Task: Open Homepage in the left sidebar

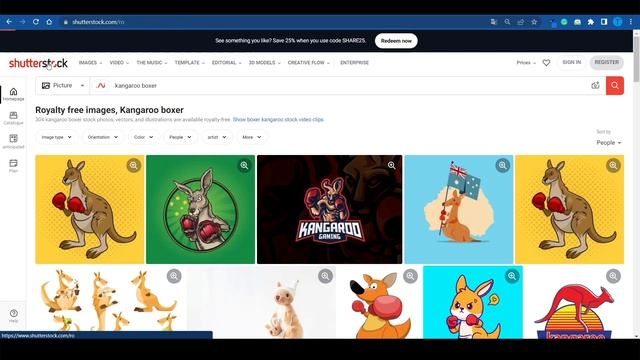Action: (13, 94)
